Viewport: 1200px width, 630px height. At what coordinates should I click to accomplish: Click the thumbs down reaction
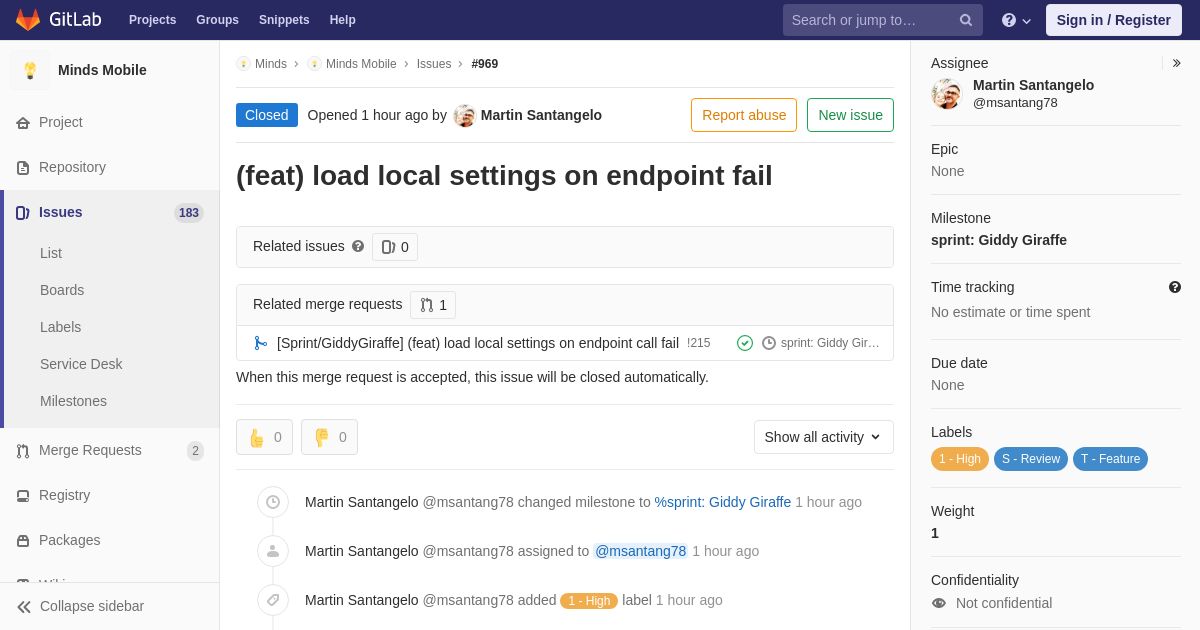pyautogui.click(x=329, y=437)
